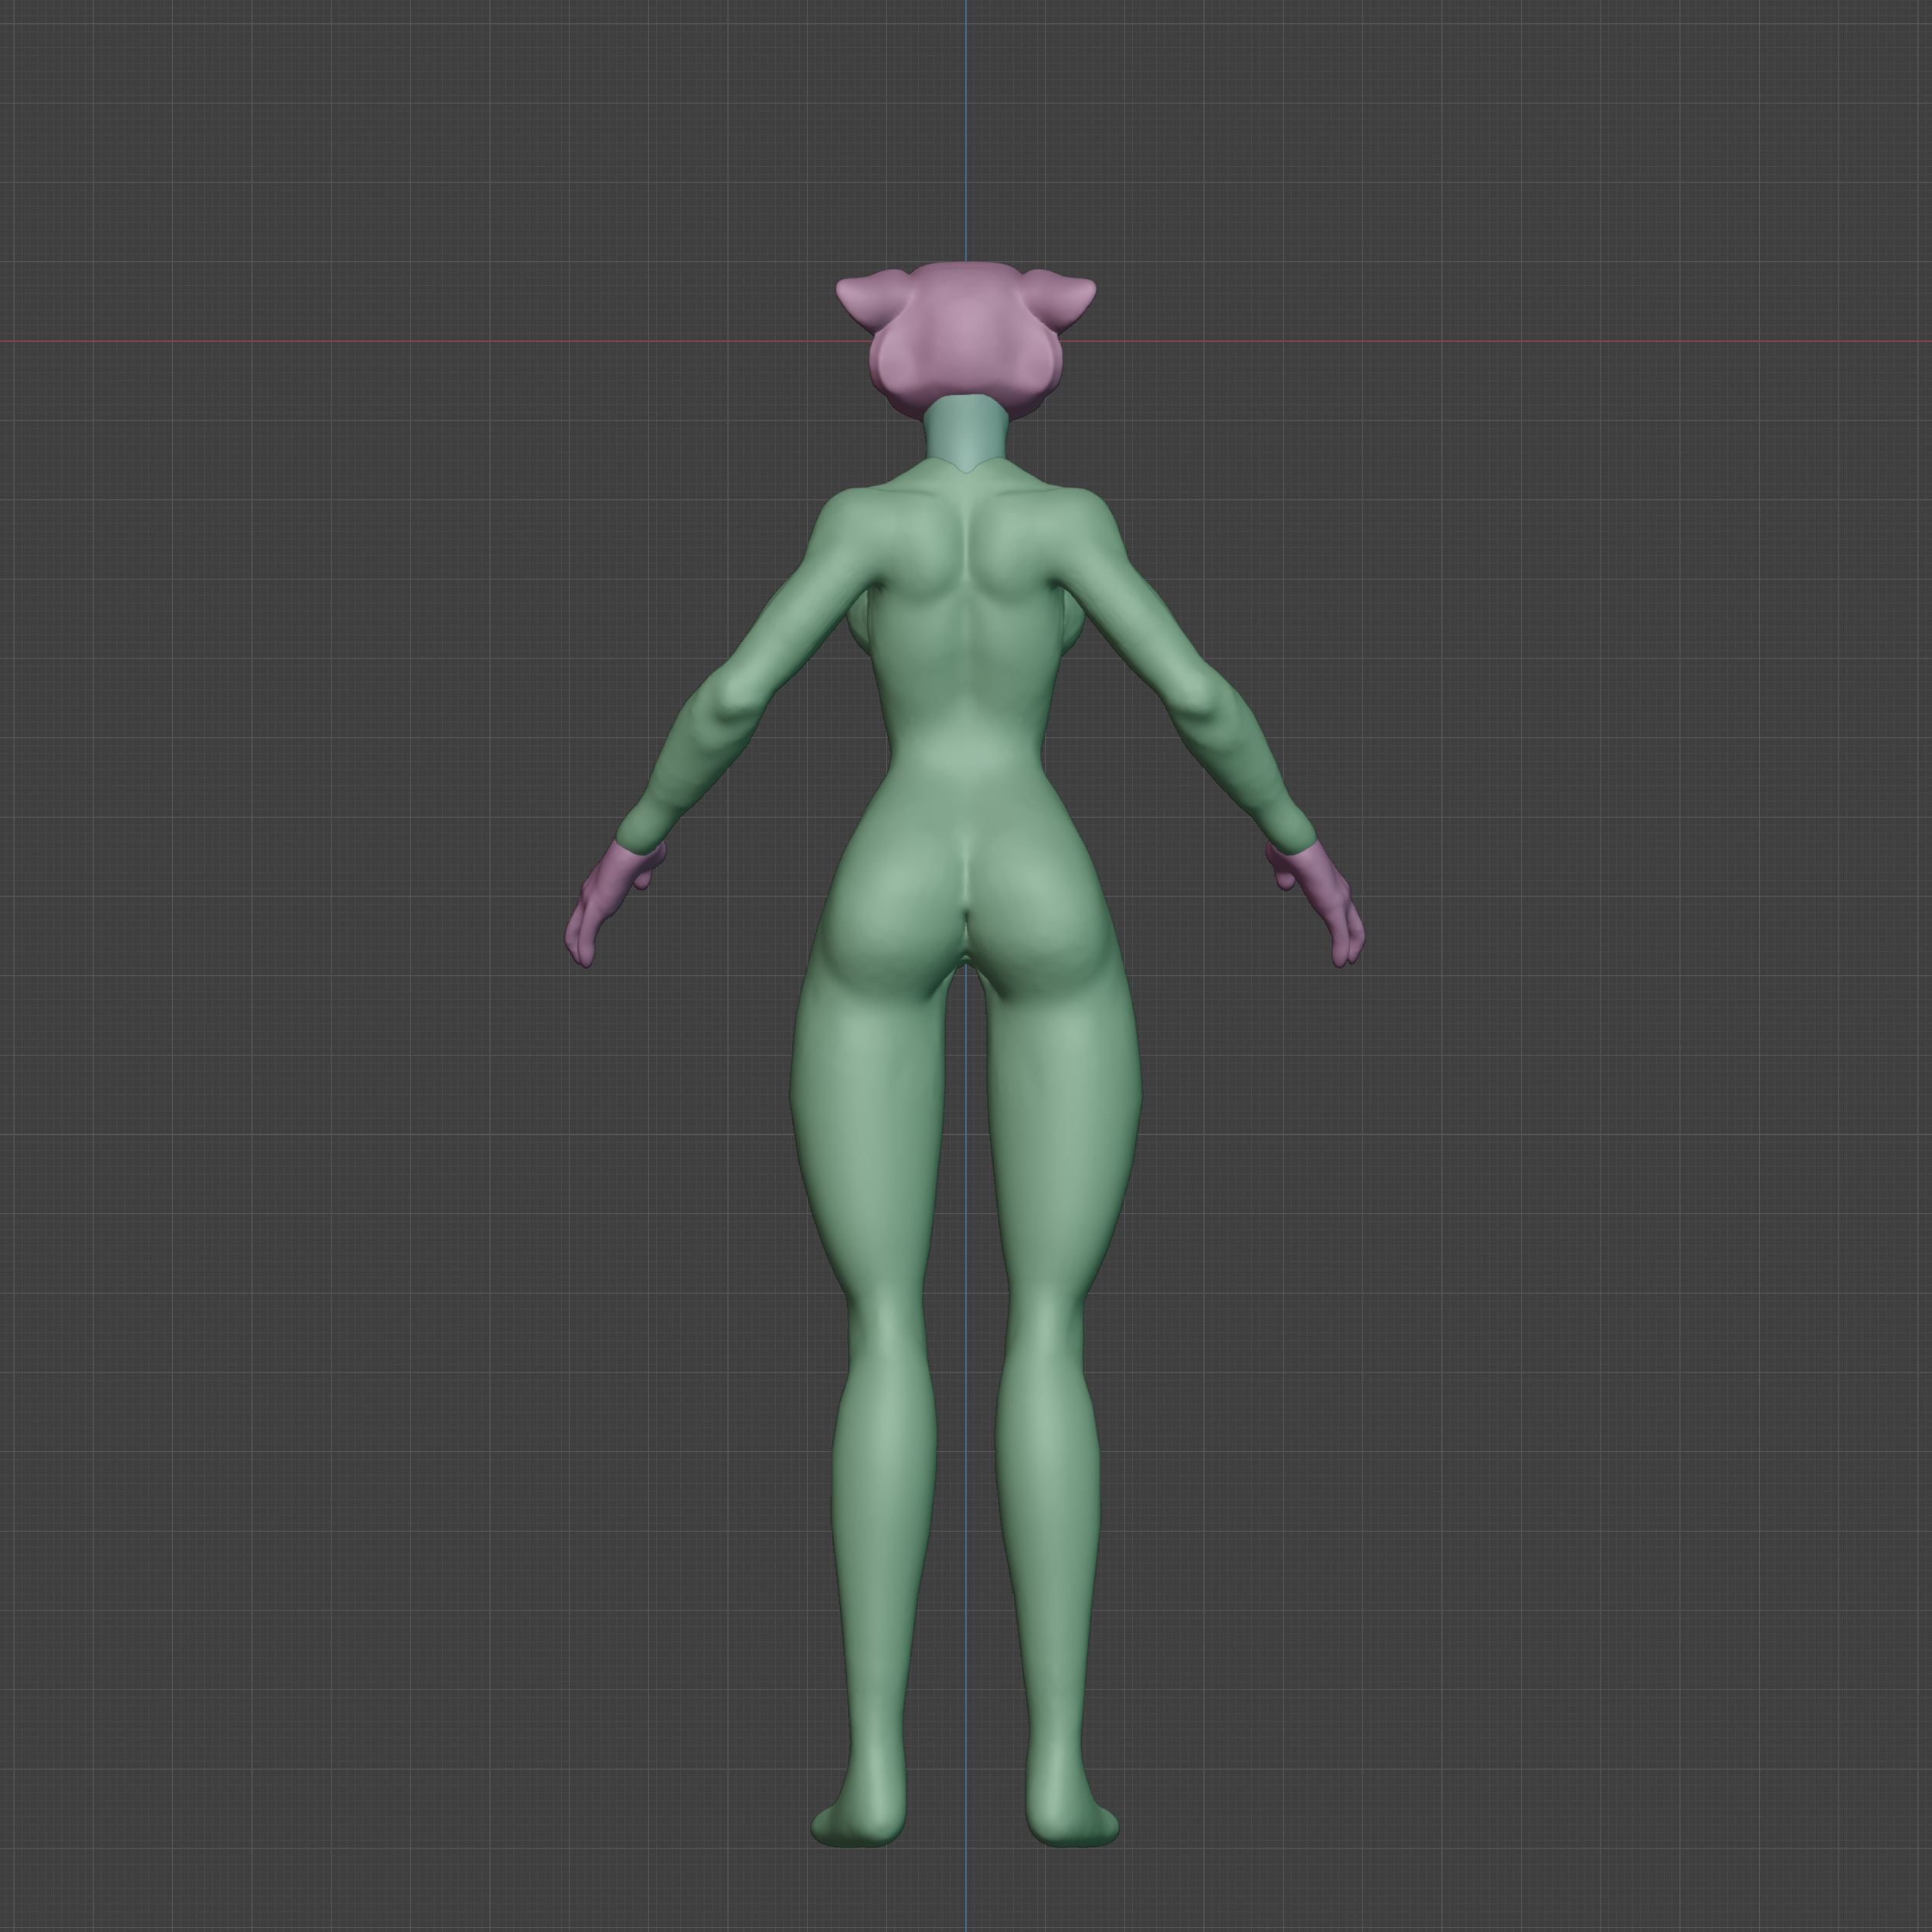Click the pink head mesh

(x=965, y=335)
